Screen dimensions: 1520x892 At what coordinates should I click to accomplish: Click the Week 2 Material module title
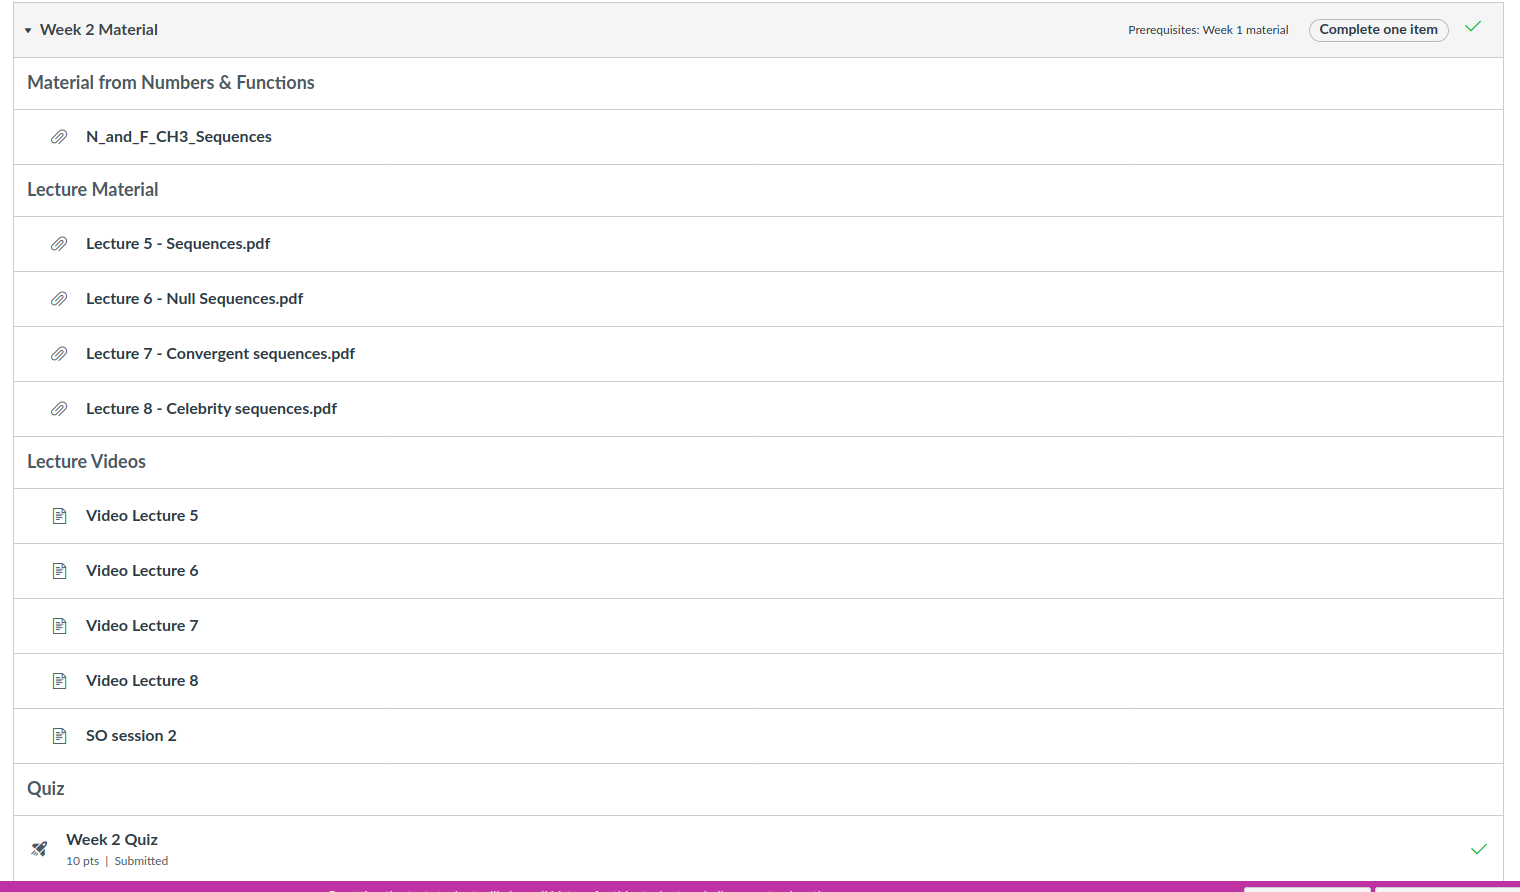click(x=99, y=30)
